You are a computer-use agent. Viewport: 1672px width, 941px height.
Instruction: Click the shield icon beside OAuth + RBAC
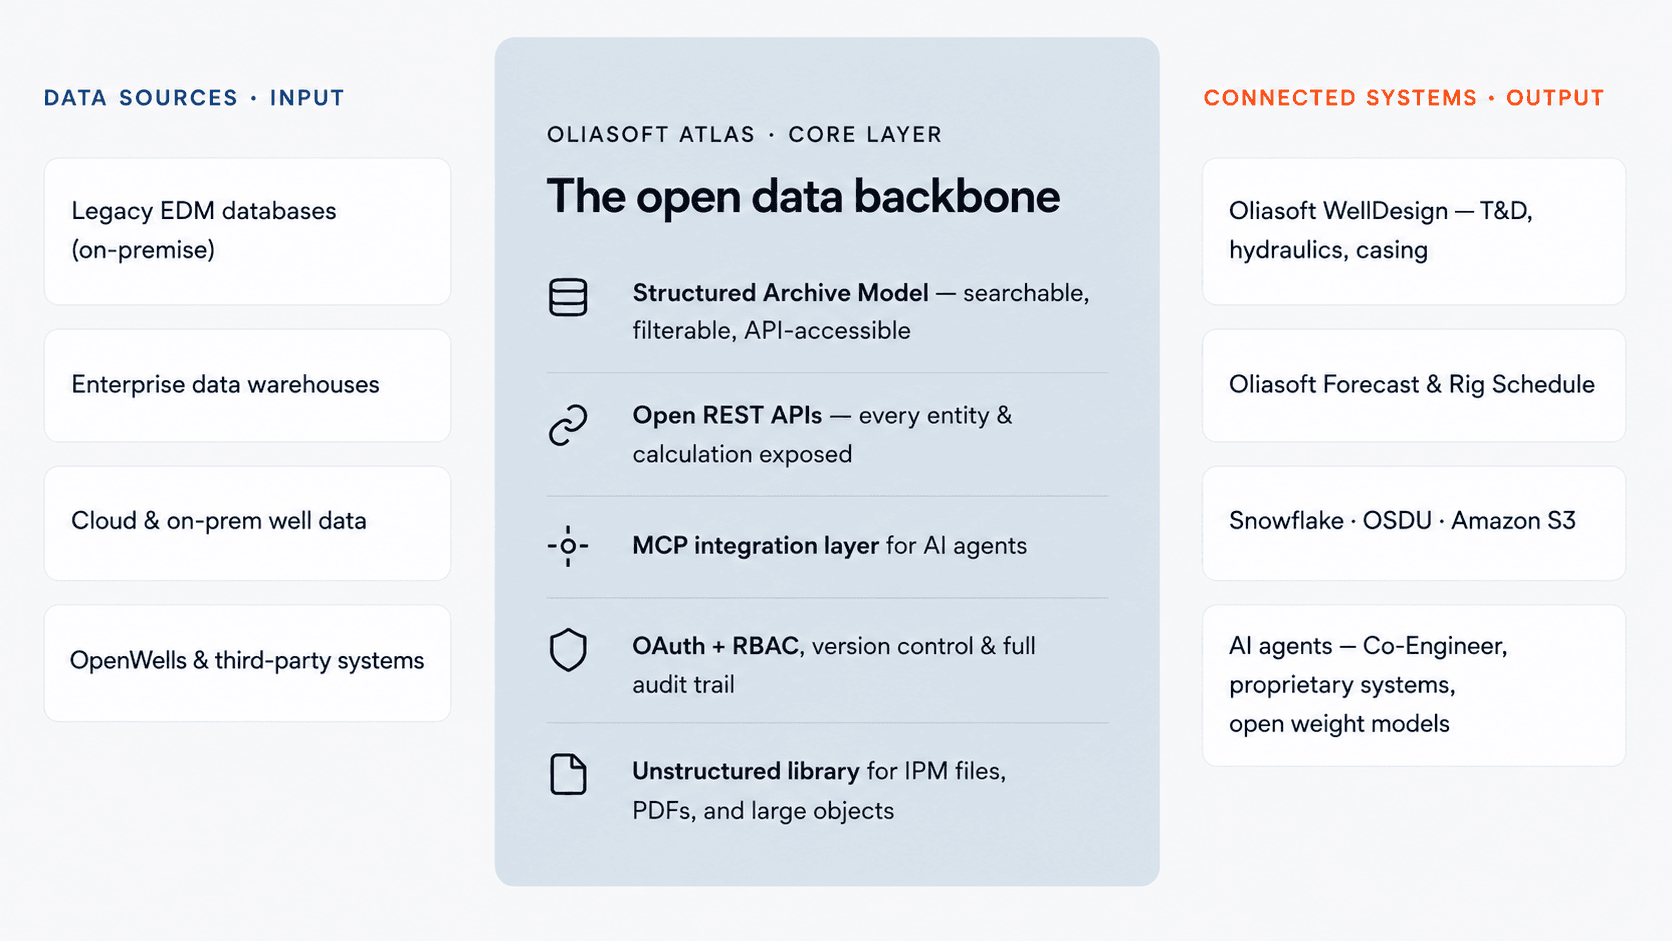[568, 650]
